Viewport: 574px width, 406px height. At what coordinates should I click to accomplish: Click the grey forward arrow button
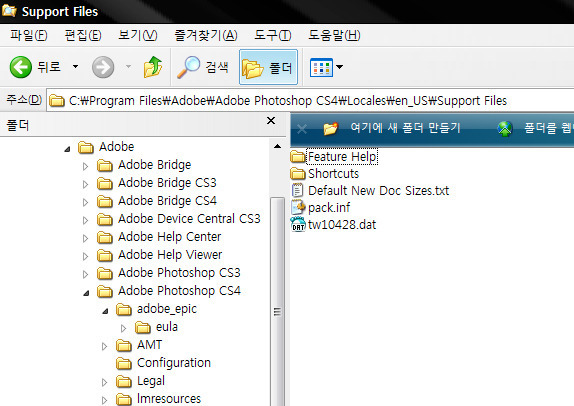(103, 67)
